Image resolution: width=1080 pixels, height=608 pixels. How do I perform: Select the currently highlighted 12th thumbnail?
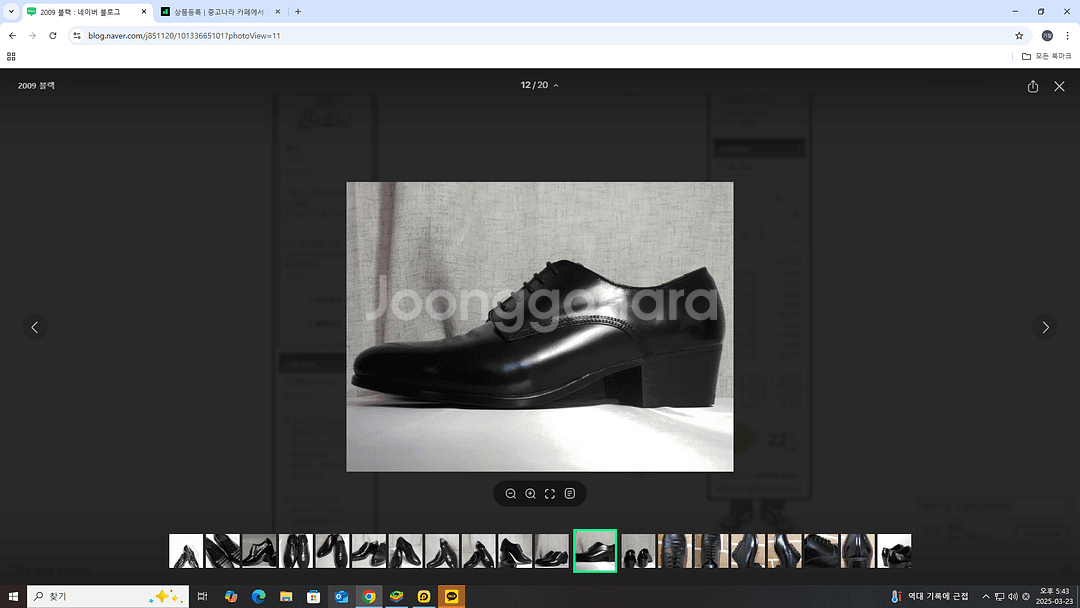595,551
